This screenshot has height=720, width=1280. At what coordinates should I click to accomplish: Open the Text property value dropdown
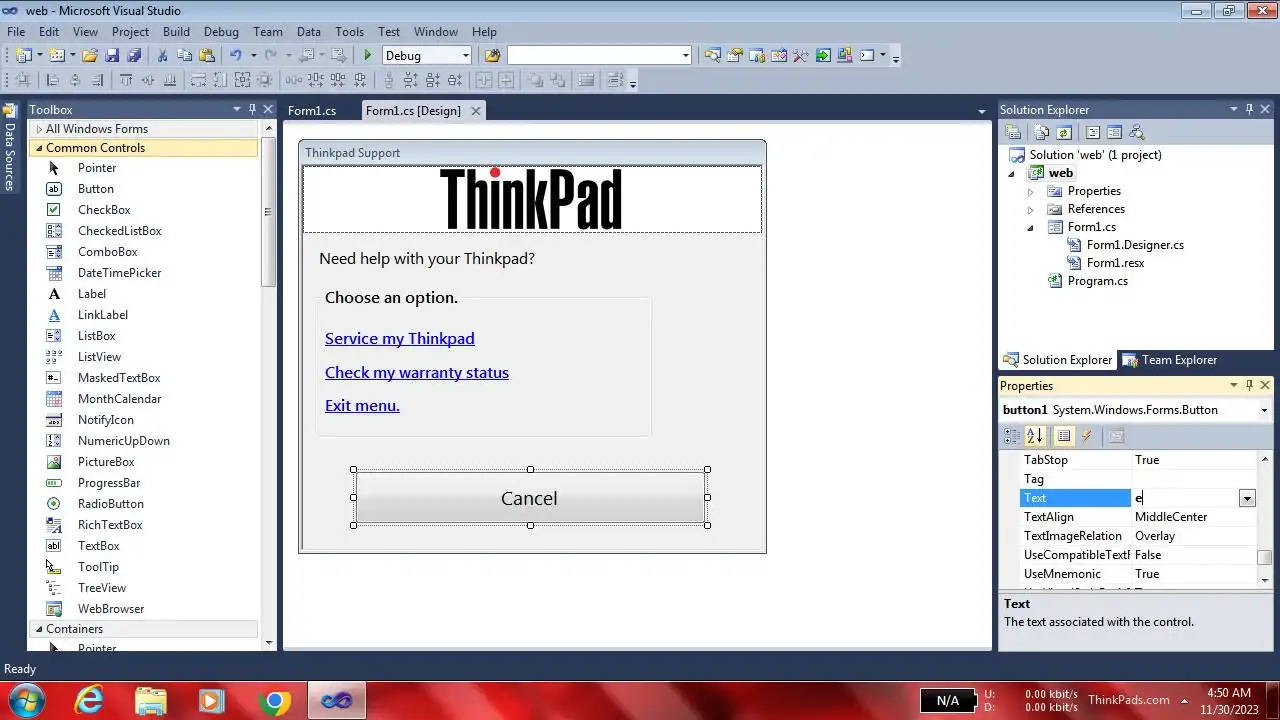pyautogui.click(x=1247, y=498)
